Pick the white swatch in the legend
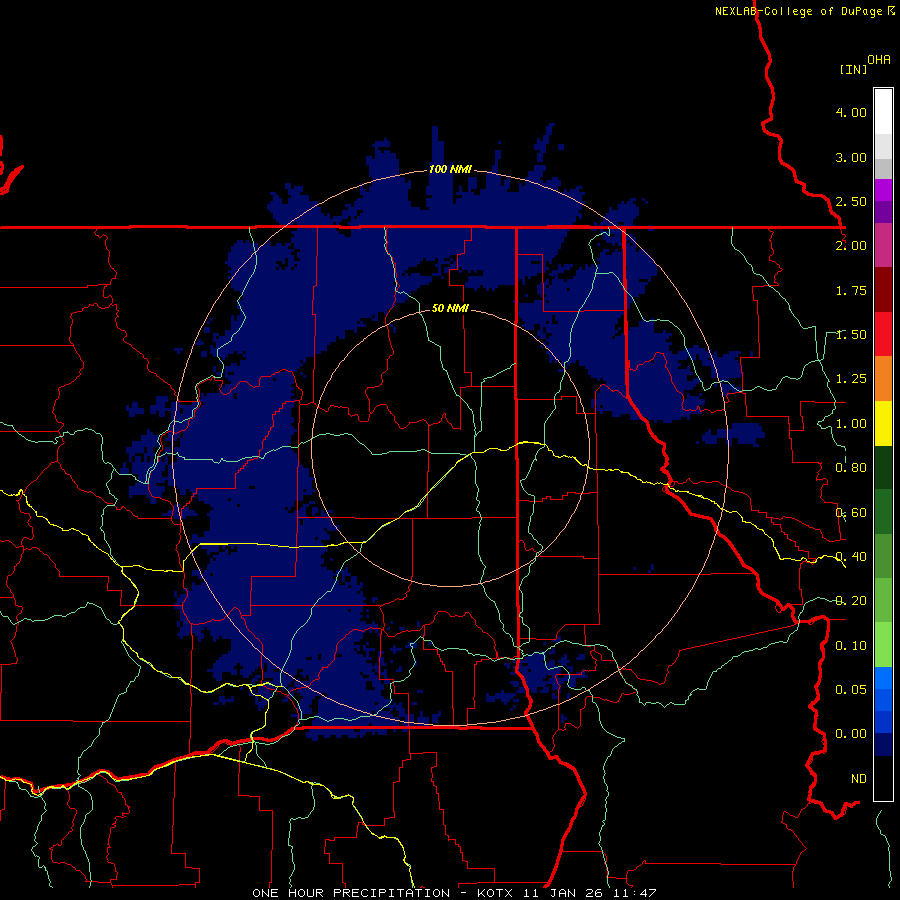This screenshot has height=900, width=900. click(883, 112)
